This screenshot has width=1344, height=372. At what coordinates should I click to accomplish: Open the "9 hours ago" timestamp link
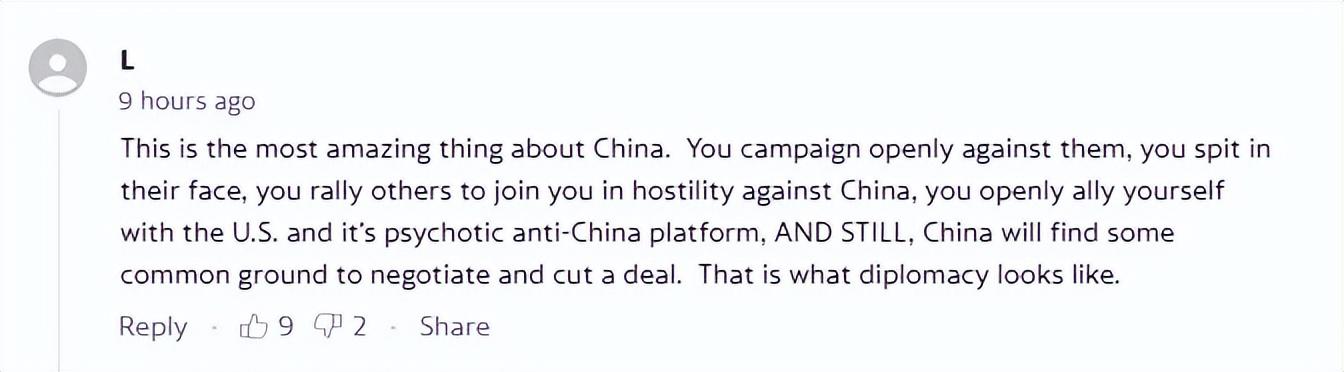pyautogui.click(x=187, y=101)
